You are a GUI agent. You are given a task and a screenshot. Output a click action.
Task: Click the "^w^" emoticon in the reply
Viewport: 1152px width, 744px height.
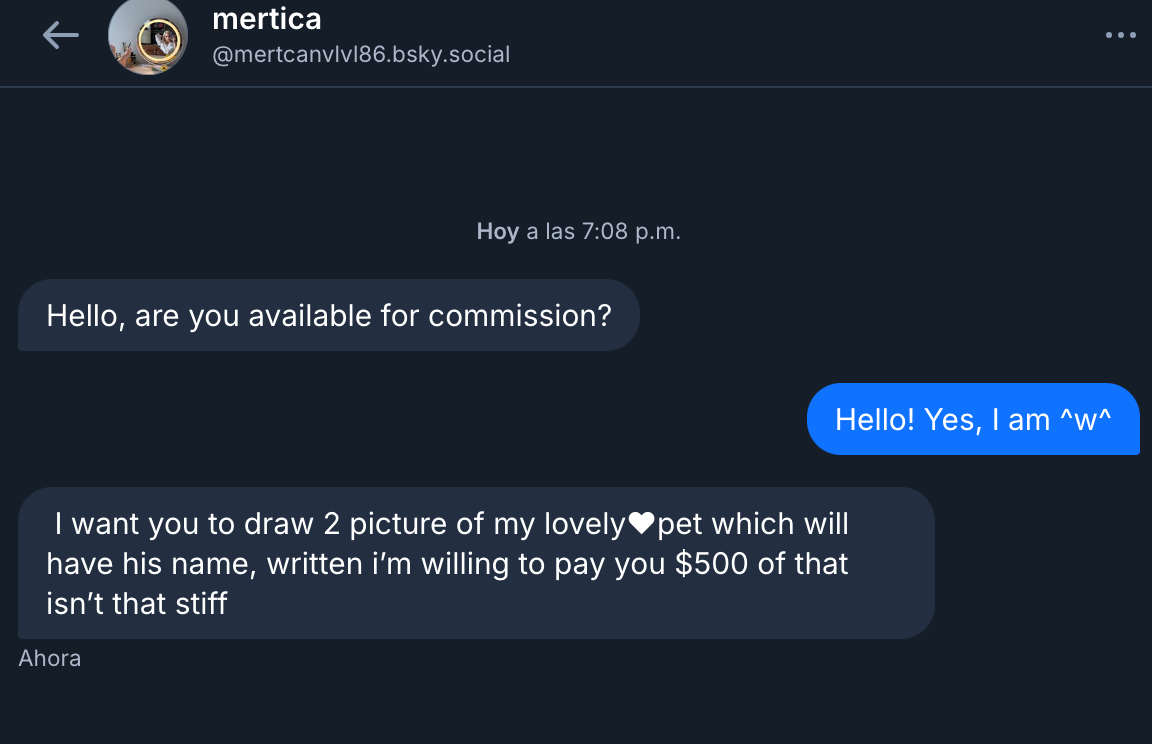pos(1085,419)
